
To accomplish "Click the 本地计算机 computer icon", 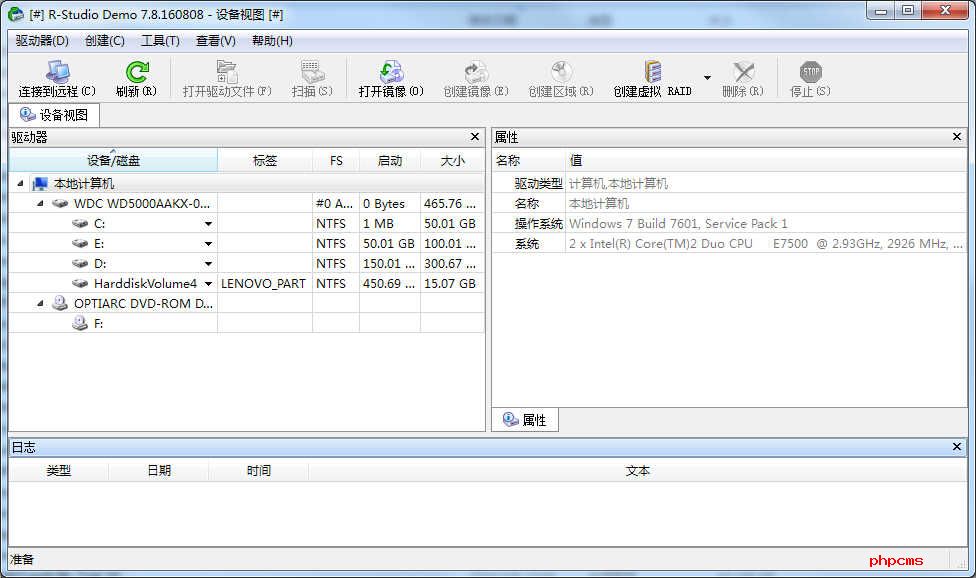I will [40, 184].
